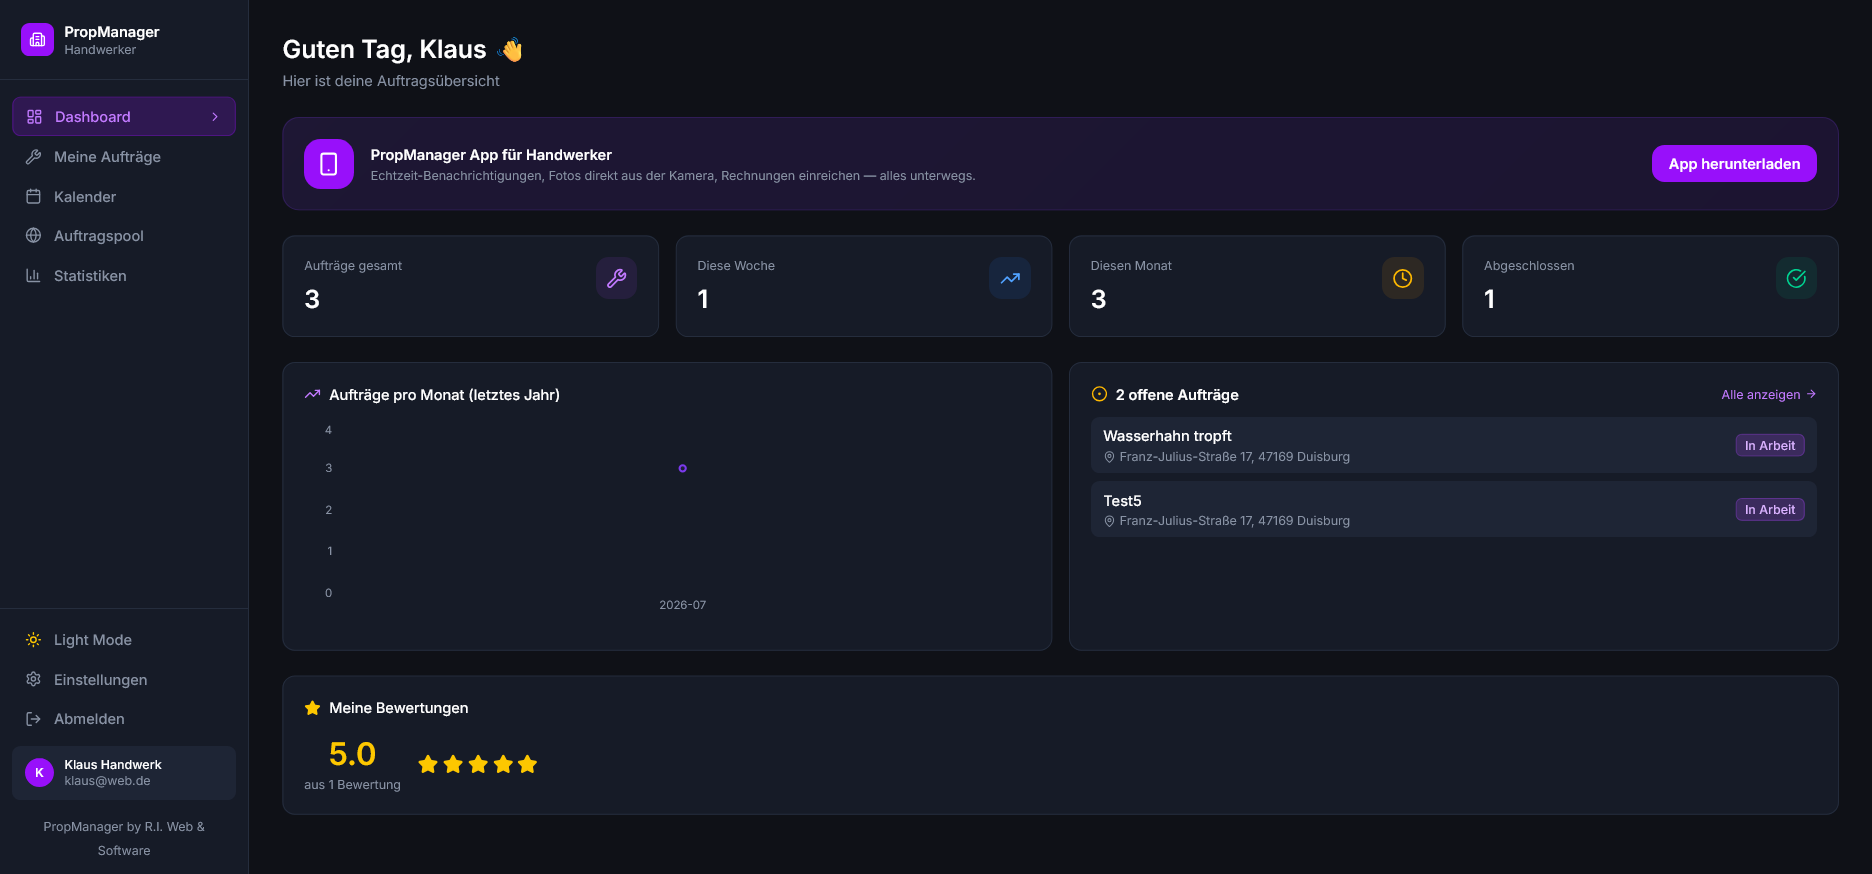The height and width of the screenshot is (874, 1872).
Task: Click the PropManager logo icon
Action: (37, 40)
